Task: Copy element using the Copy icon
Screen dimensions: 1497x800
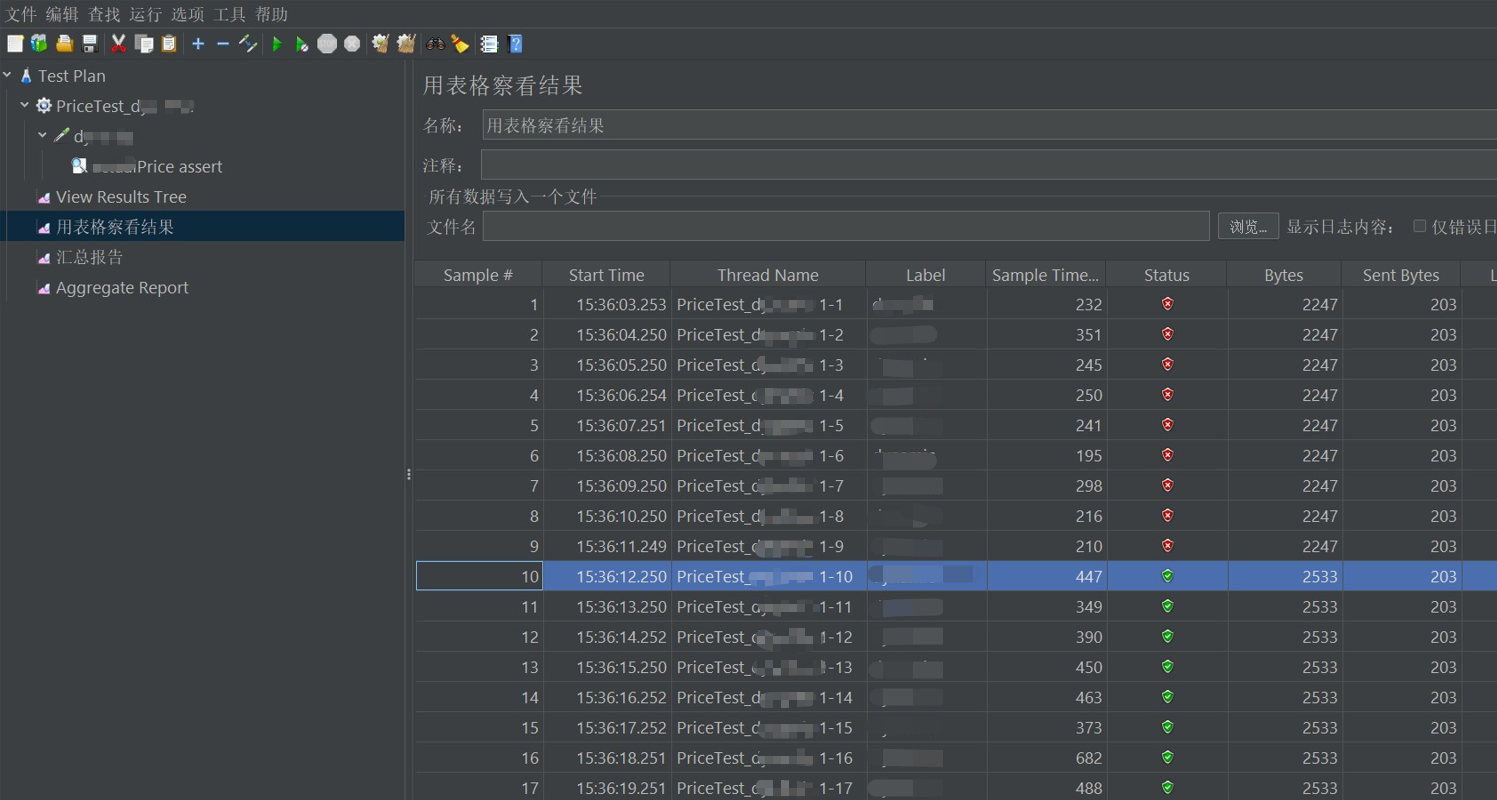Action: pyautogui.click(x=144, y=44)
